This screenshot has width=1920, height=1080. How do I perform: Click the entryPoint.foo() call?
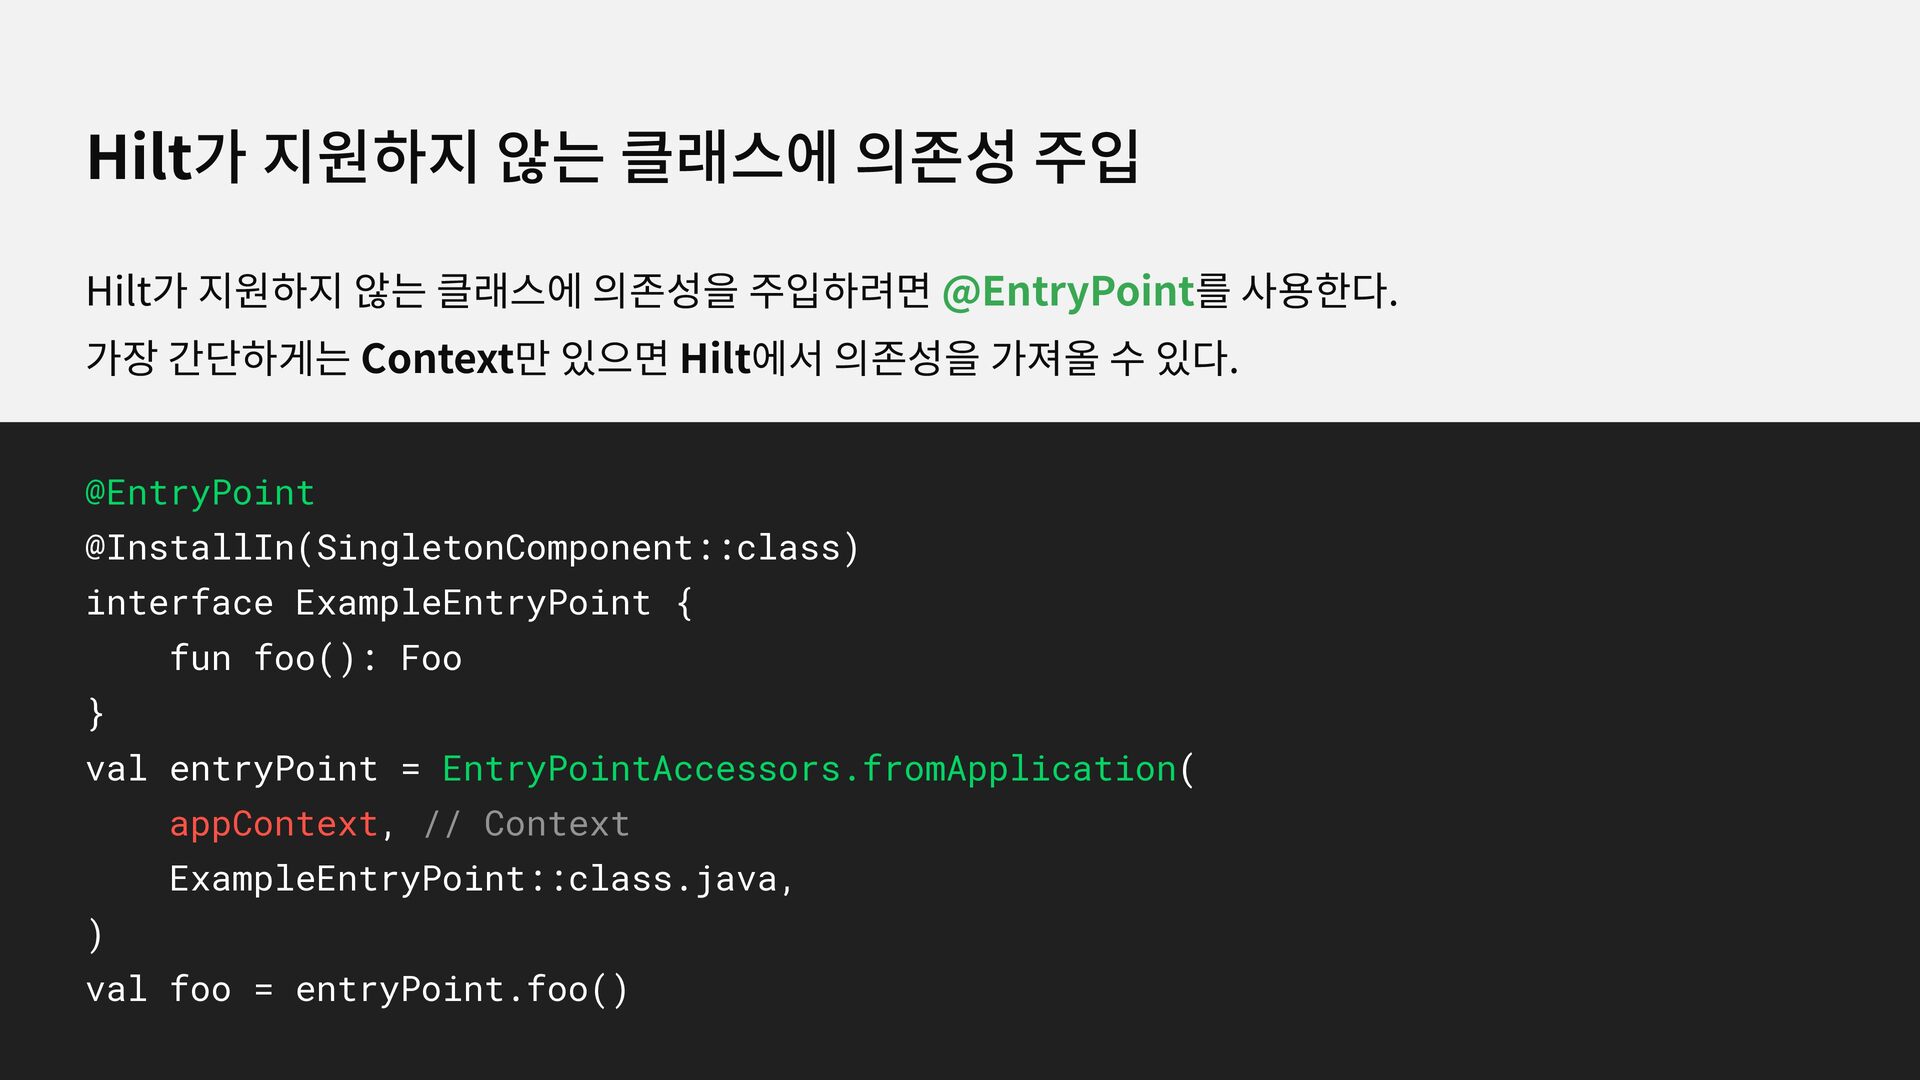[461, 990]
